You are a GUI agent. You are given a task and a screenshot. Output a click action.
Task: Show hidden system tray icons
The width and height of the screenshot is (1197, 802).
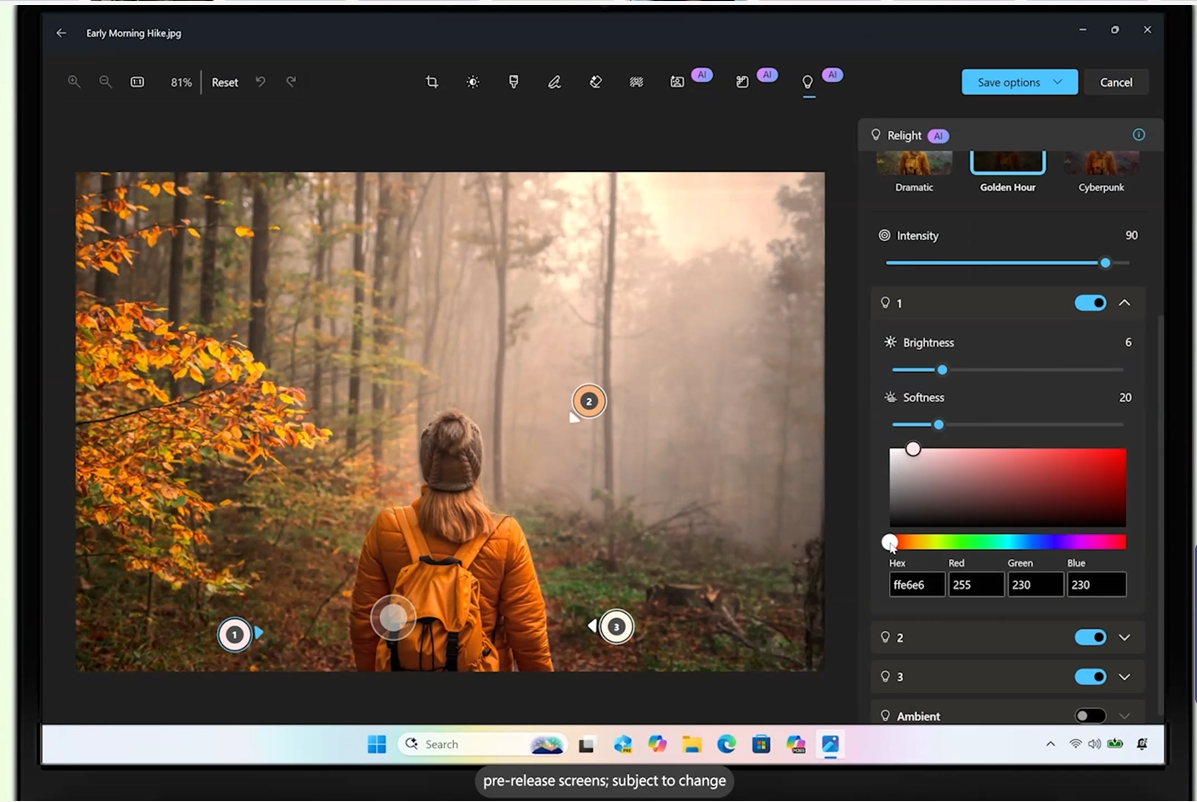click(1050, 744)
